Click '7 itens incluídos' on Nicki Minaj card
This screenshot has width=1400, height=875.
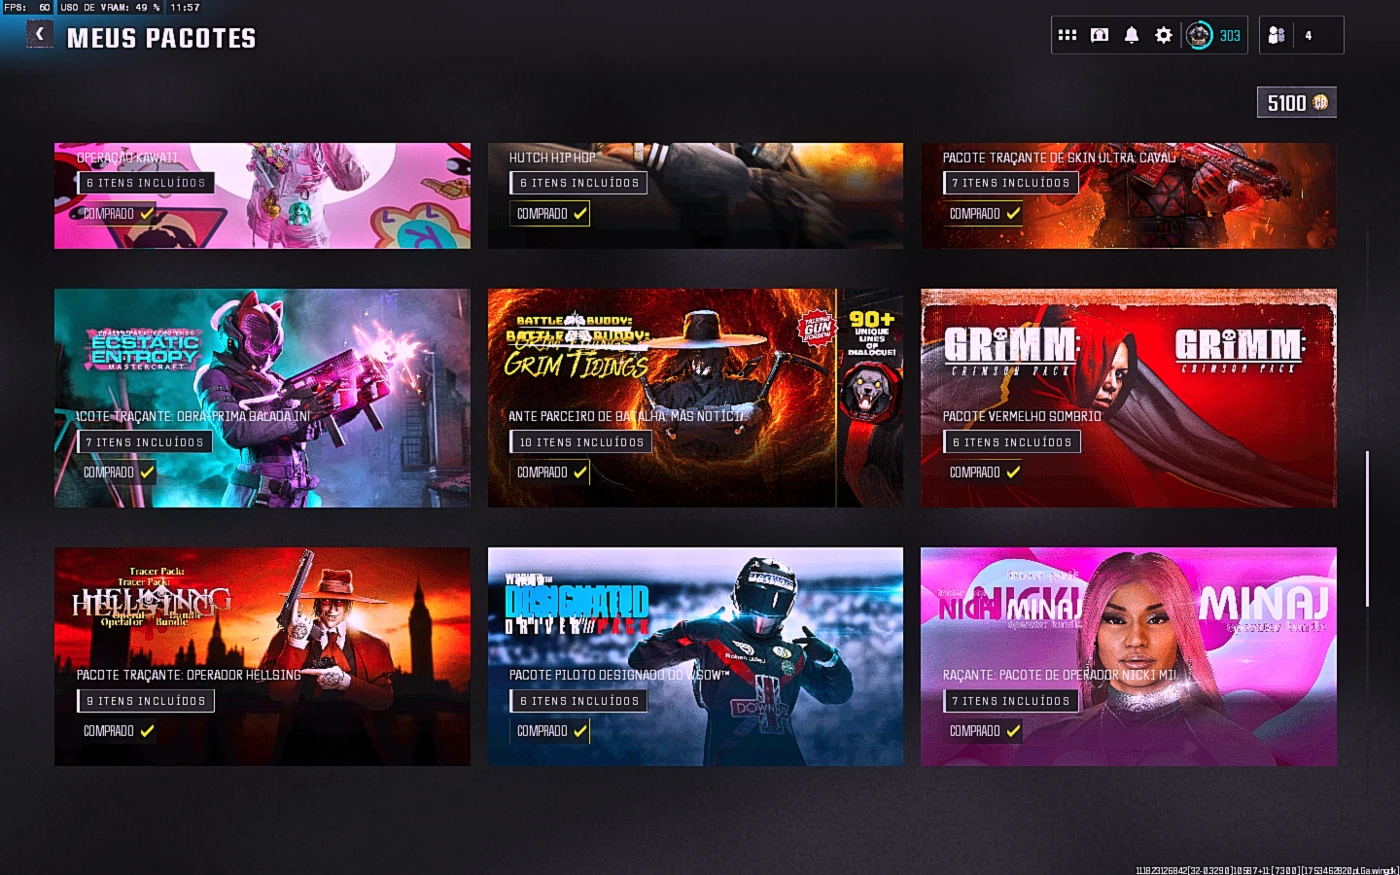click(1012, 701)
